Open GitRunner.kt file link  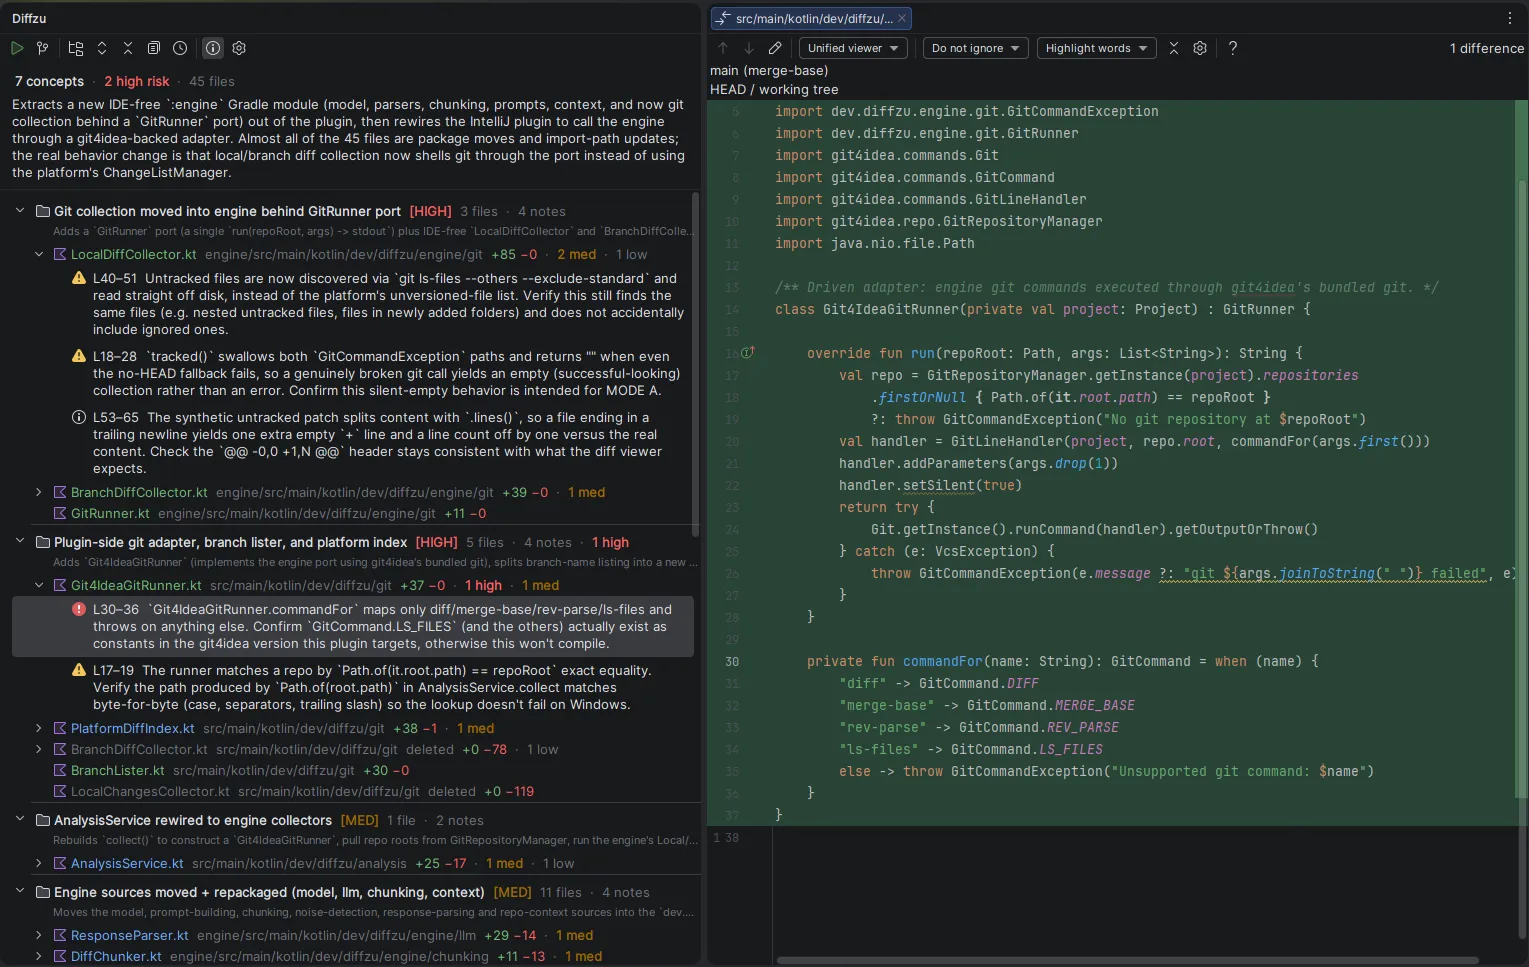click(x=110, y=513)
